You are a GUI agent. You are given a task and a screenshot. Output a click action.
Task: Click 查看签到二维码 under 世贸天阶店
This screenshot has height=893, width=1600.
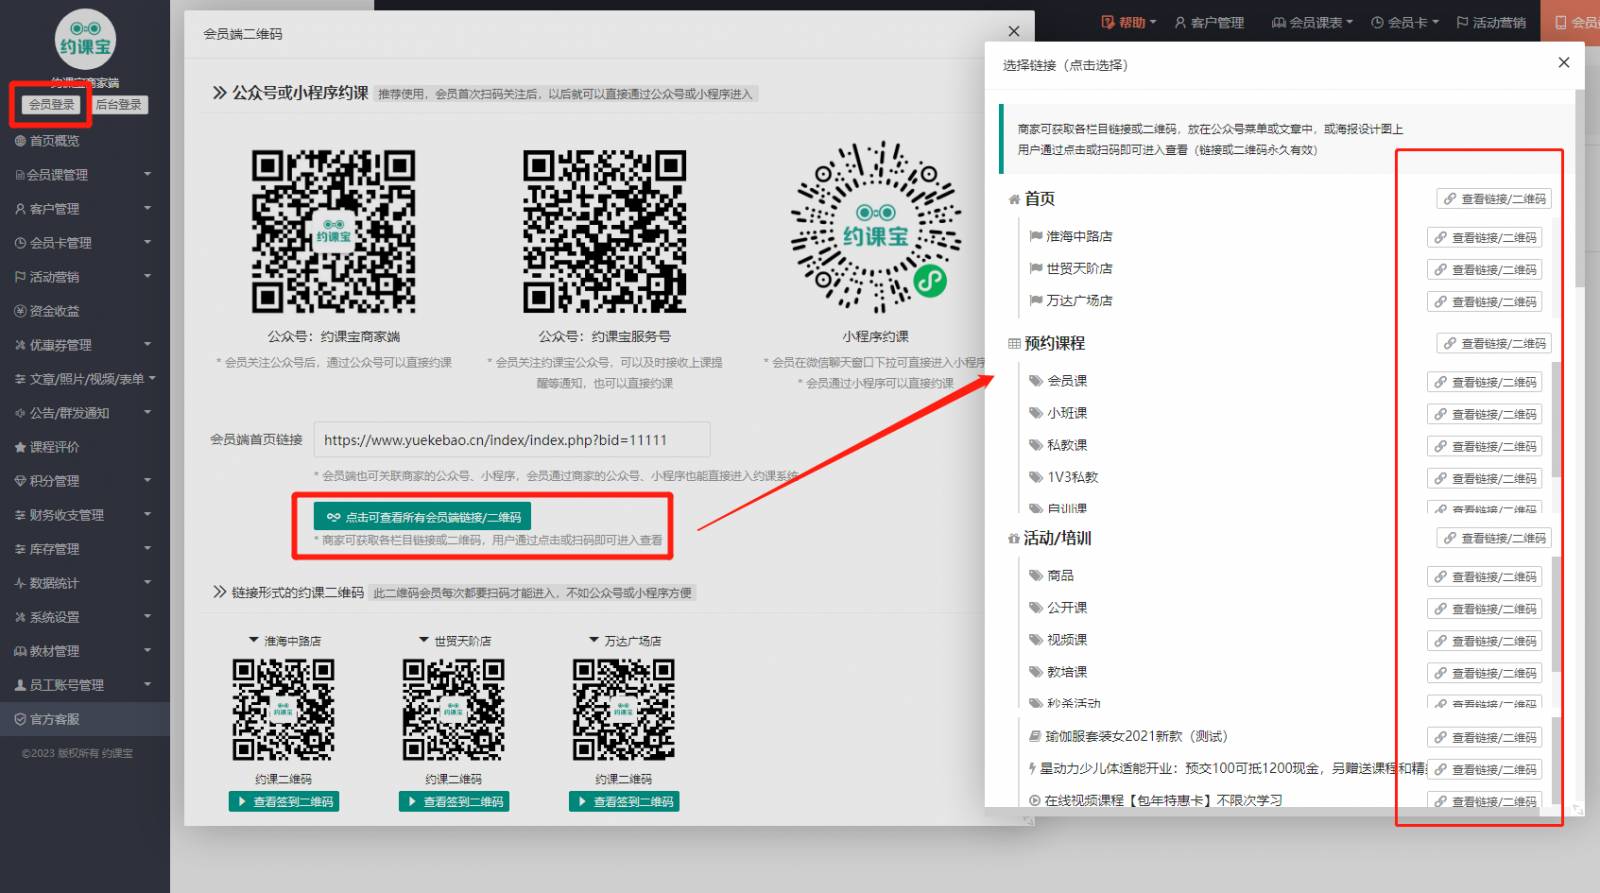pyautogui.click(x=454, y=801)
